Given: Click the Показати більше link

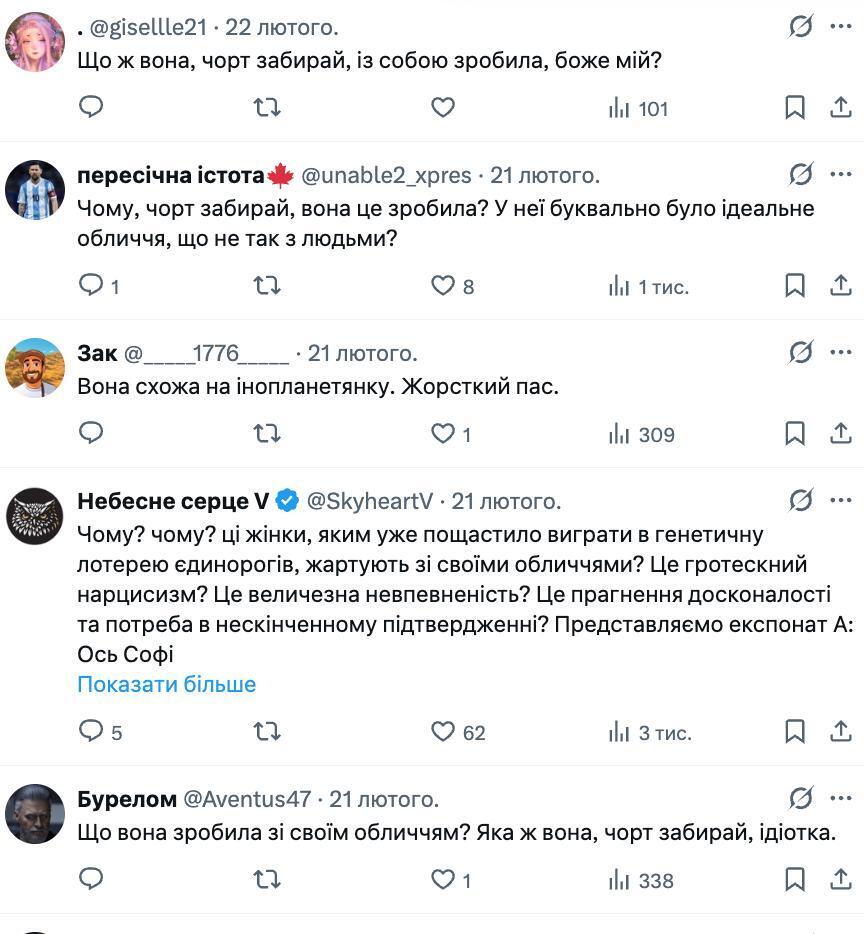Looking at the screenshot, I should pos(167,684).
